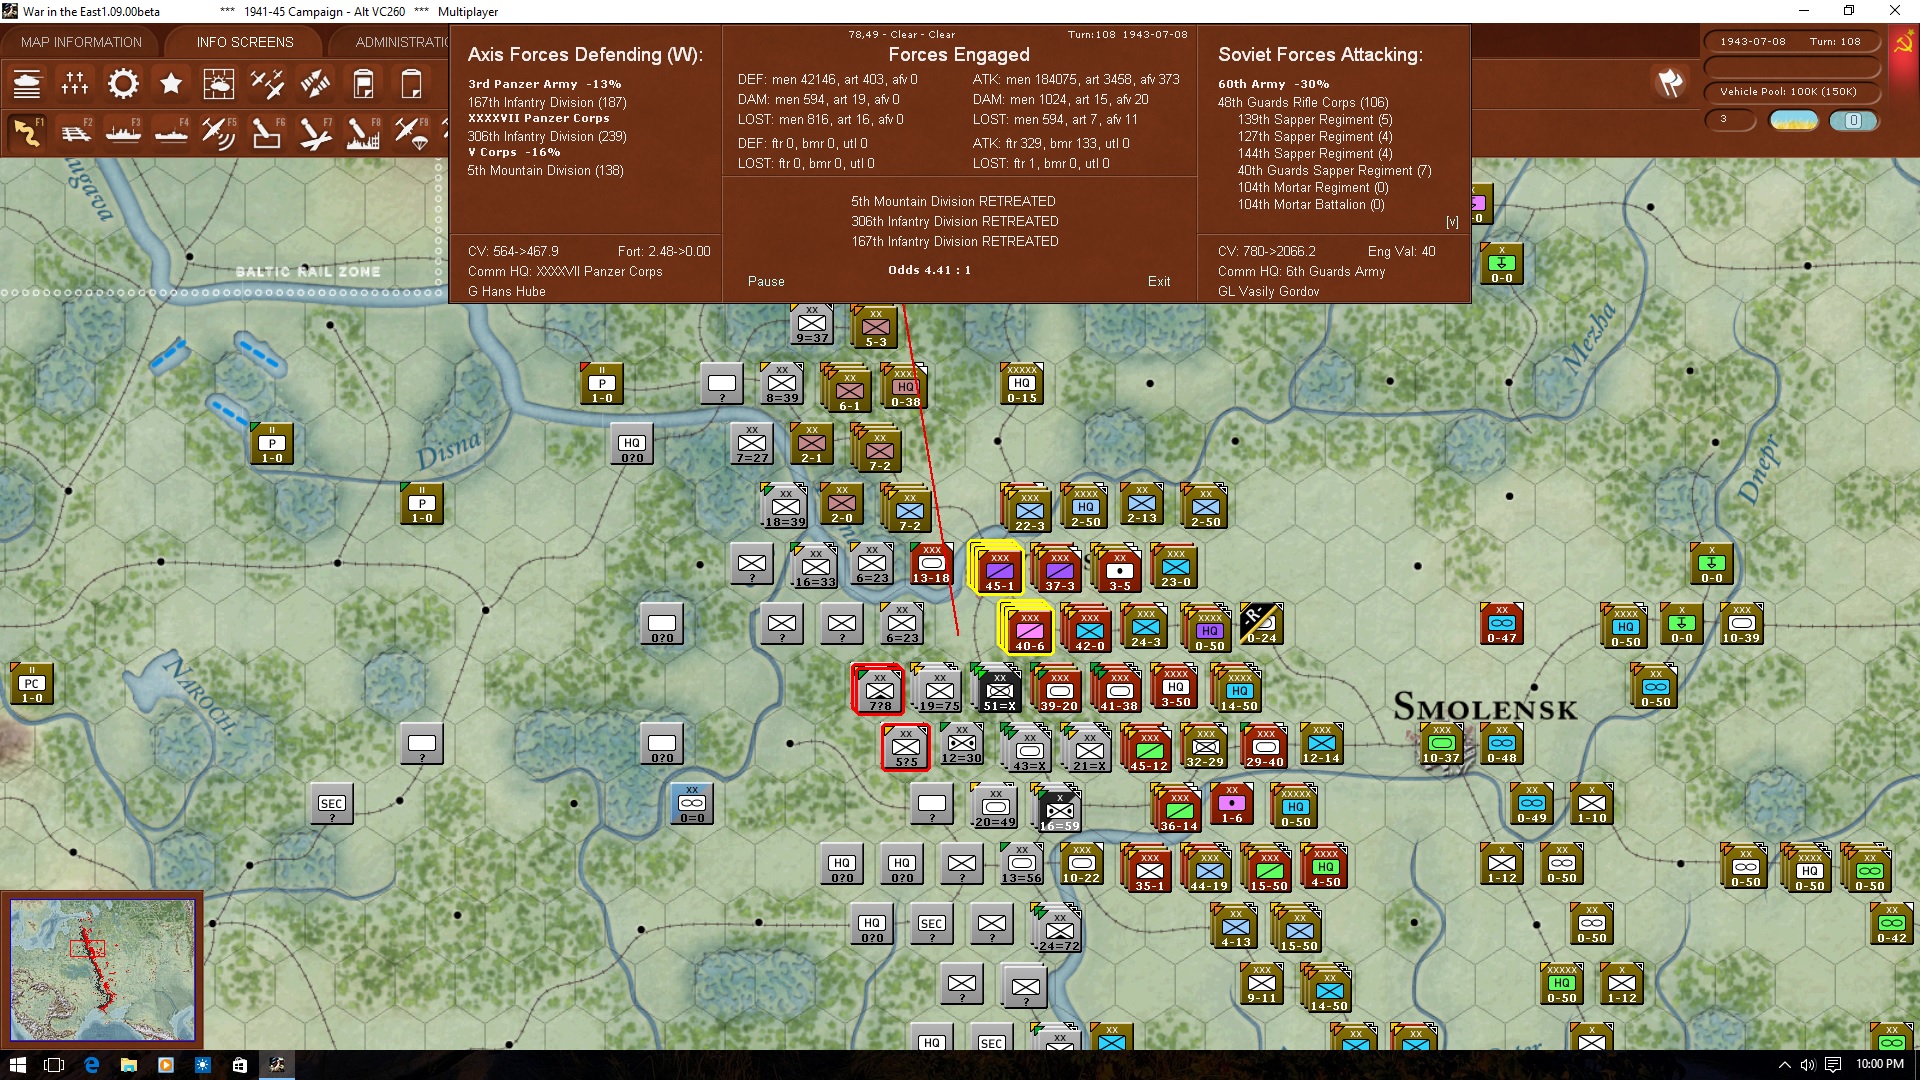Select F3 naval transport mode
Viewport: 1920px width, 1080px height.
123,132
